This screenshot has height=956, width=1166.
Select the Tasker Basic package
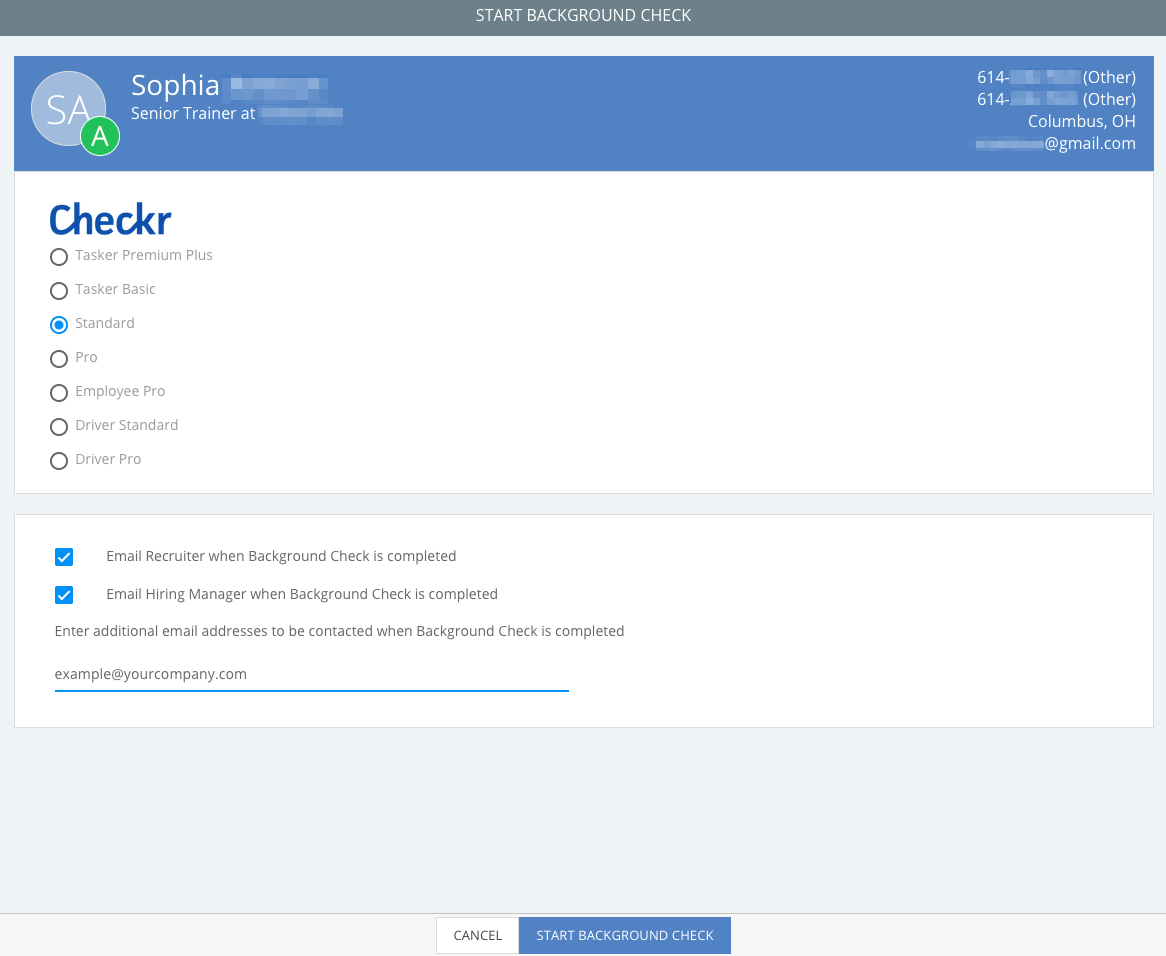click(59, 291)
